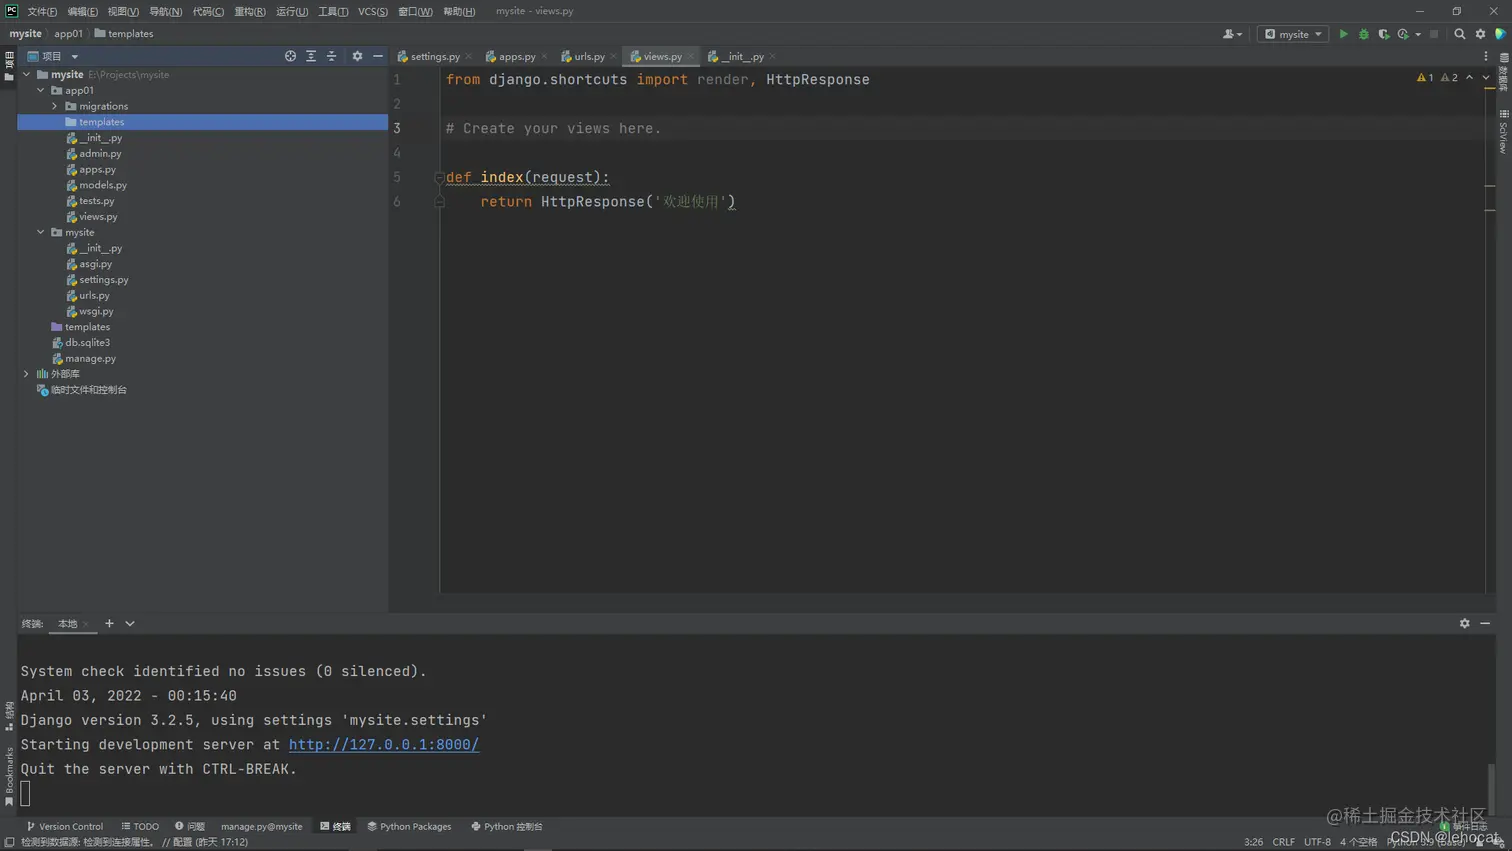This screenshot has height=851, width=1512.
Task: Expand the 外部库 external libraries node
Action: (x=27, y=374)
